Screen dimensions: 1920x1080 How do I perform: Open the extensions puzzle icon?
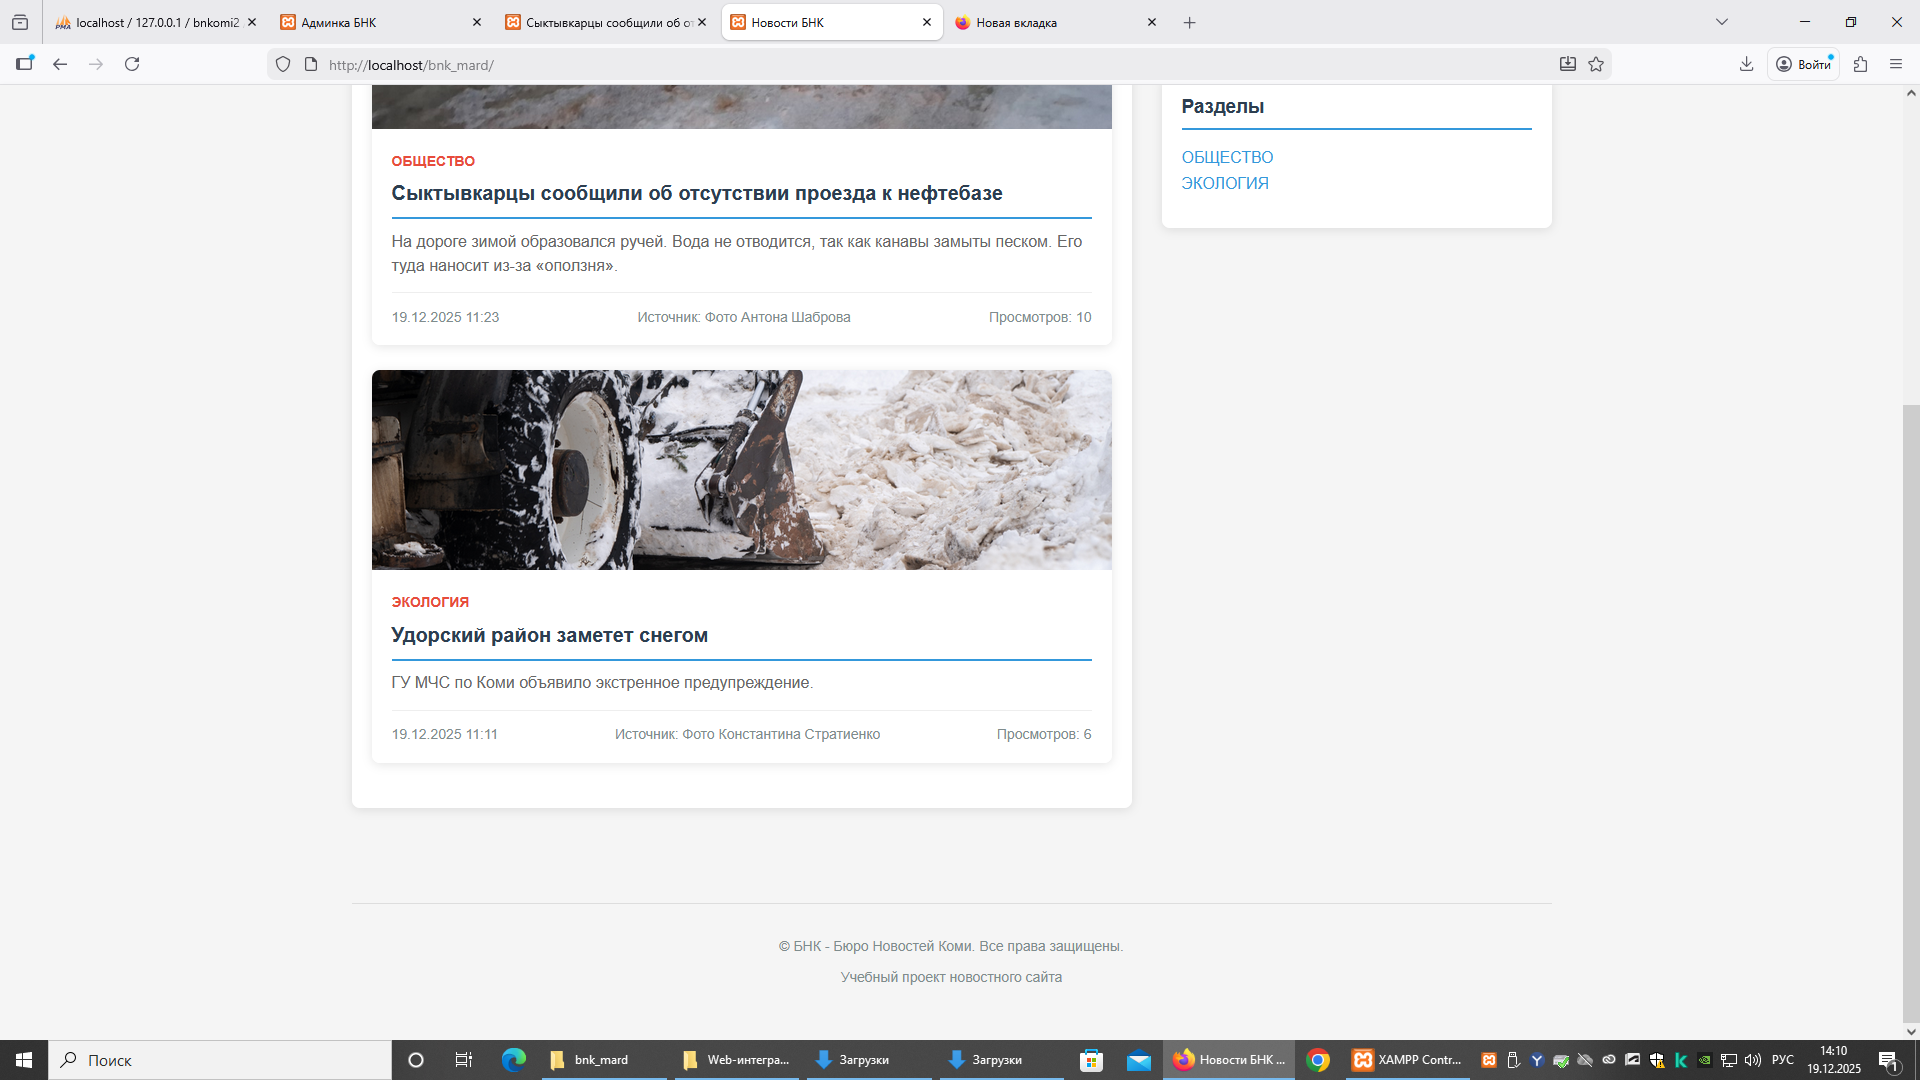(x=1860, y=64)
